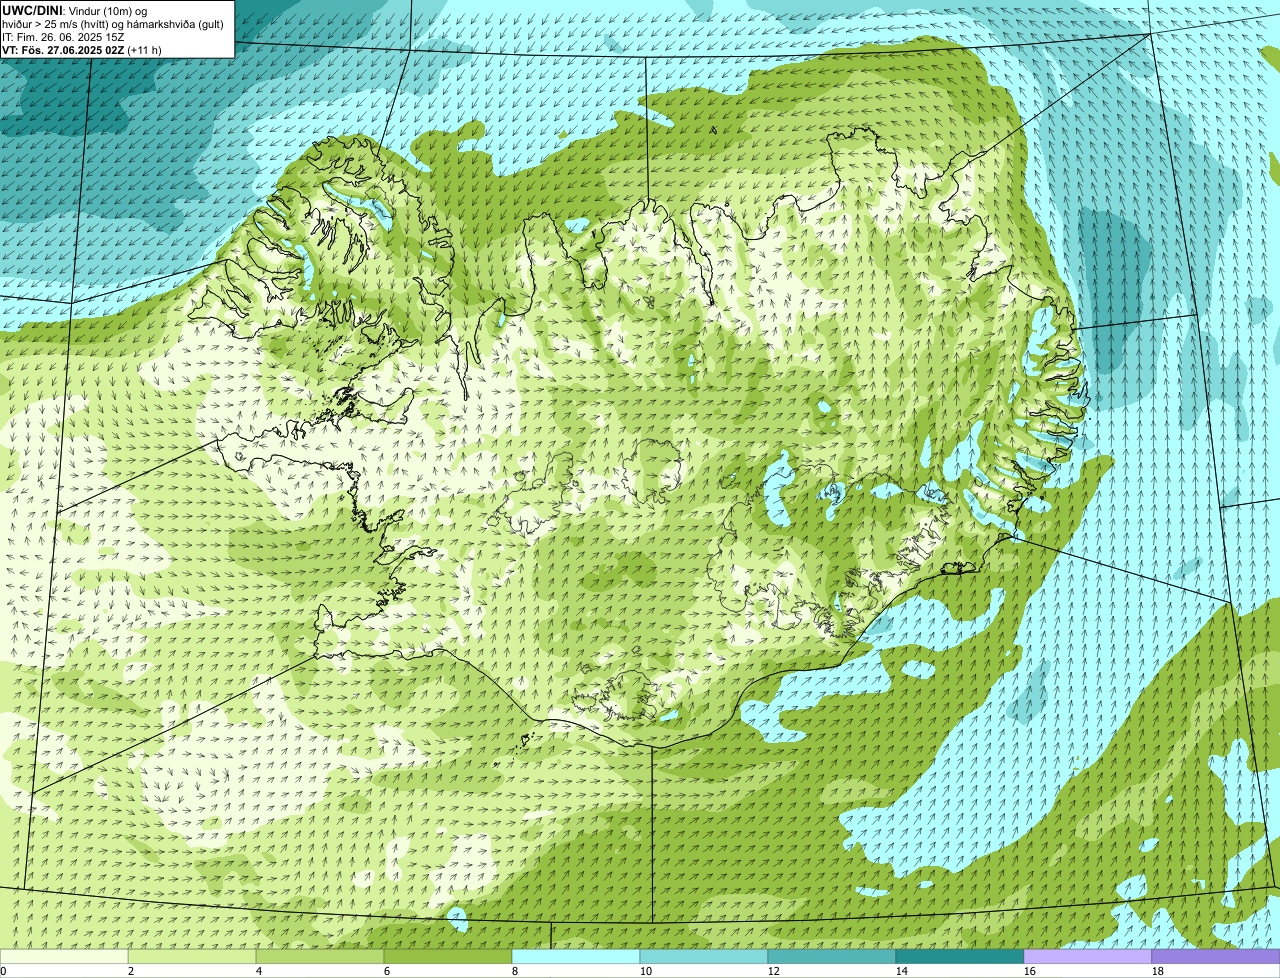Image resolution: width=1280 pixels, height=978 pixels.
Task: Click the '2' scale label
Action: tap(131, 971)
